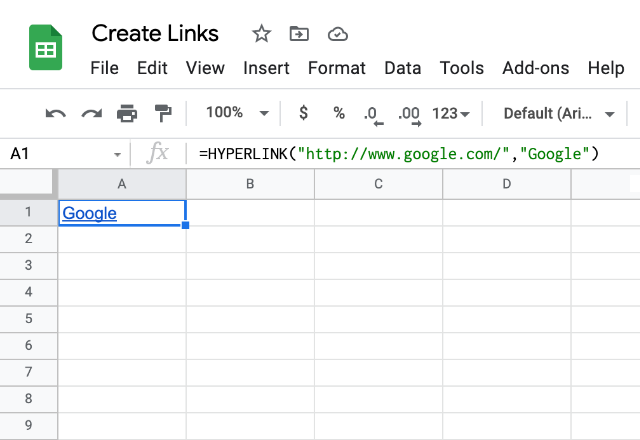This screenshot has height=440, width=640.
Task: Click the Redo arrow icon
Action: click(x=91, y=113)
